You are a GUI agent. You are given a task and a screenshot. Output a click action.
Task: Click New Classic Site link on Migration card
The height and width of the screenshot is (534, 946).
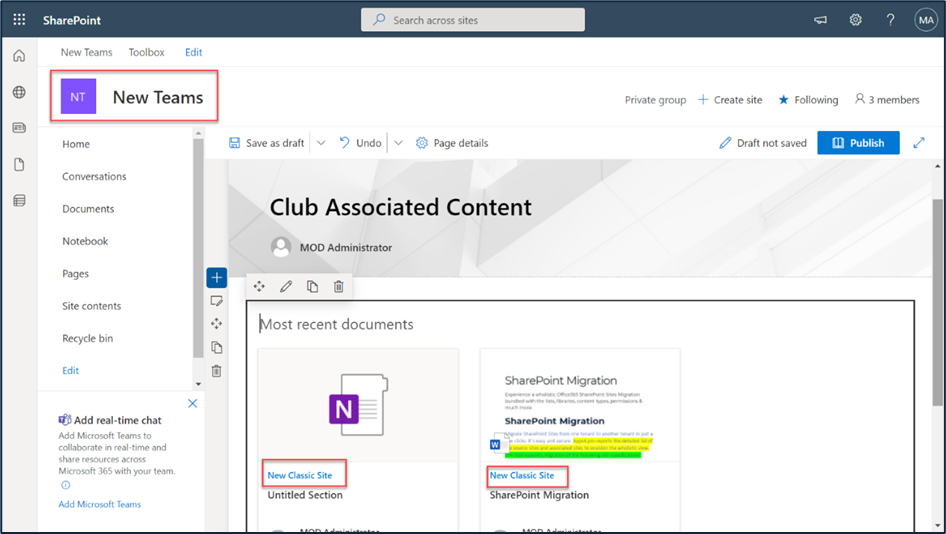click(x=522, y=475)
